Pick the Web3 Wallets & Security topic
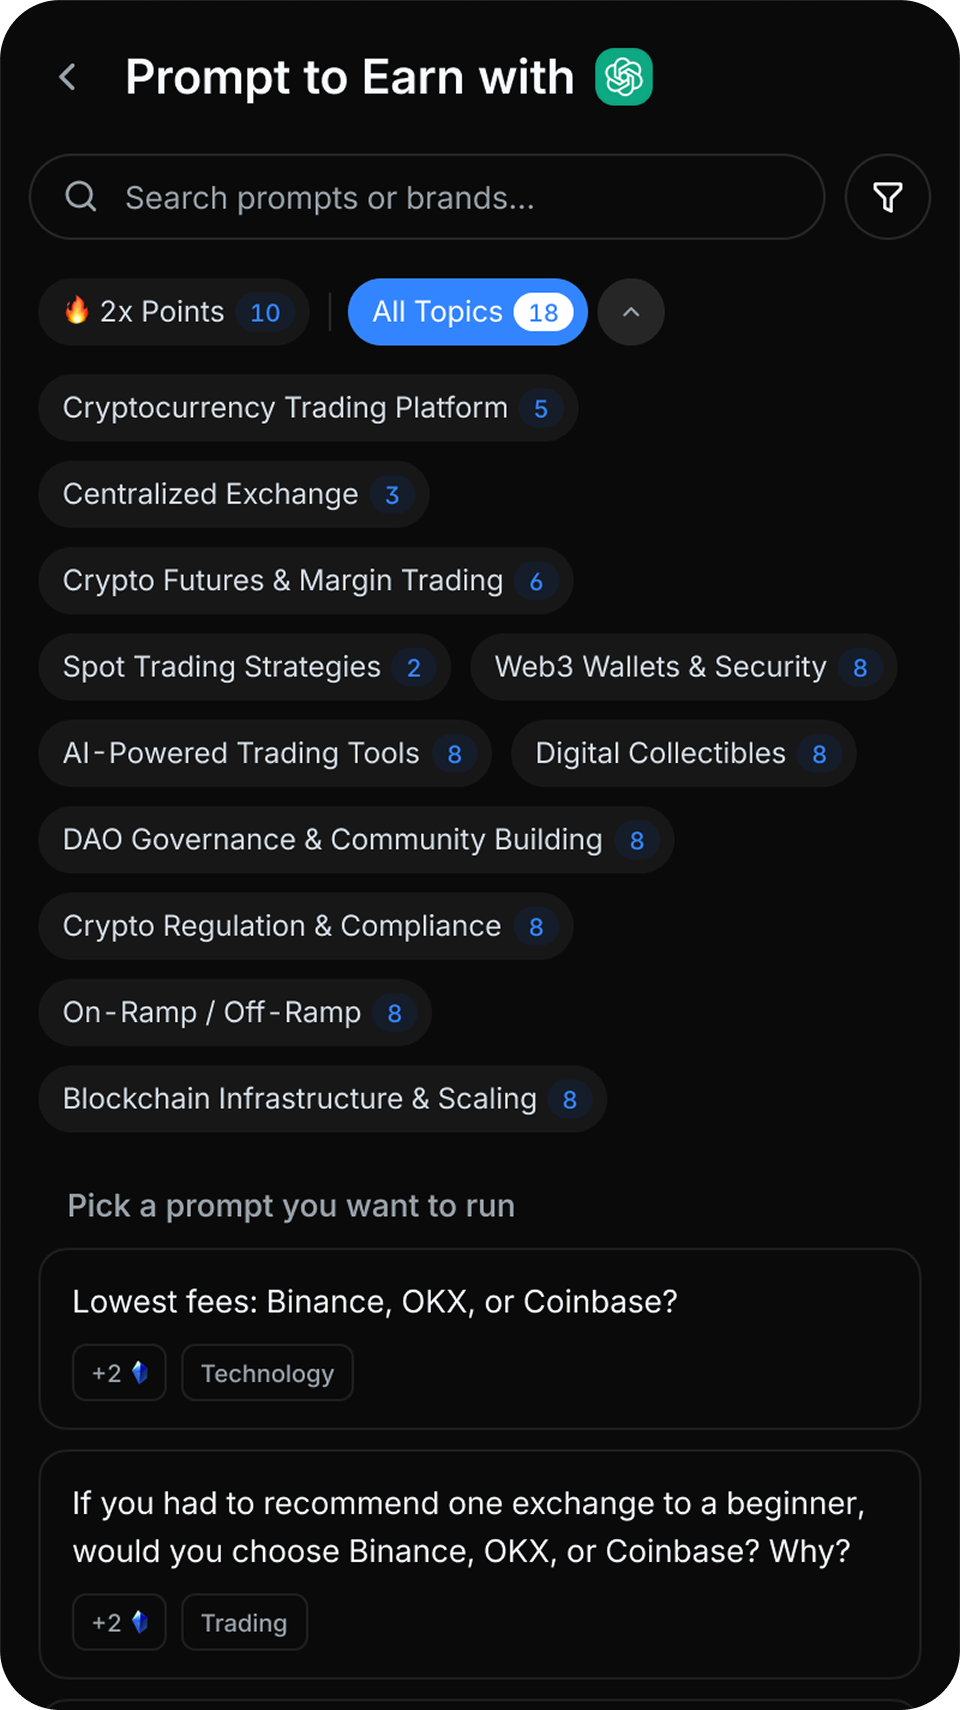This screenshot has height=1710, width=960. tap(683, 667)
